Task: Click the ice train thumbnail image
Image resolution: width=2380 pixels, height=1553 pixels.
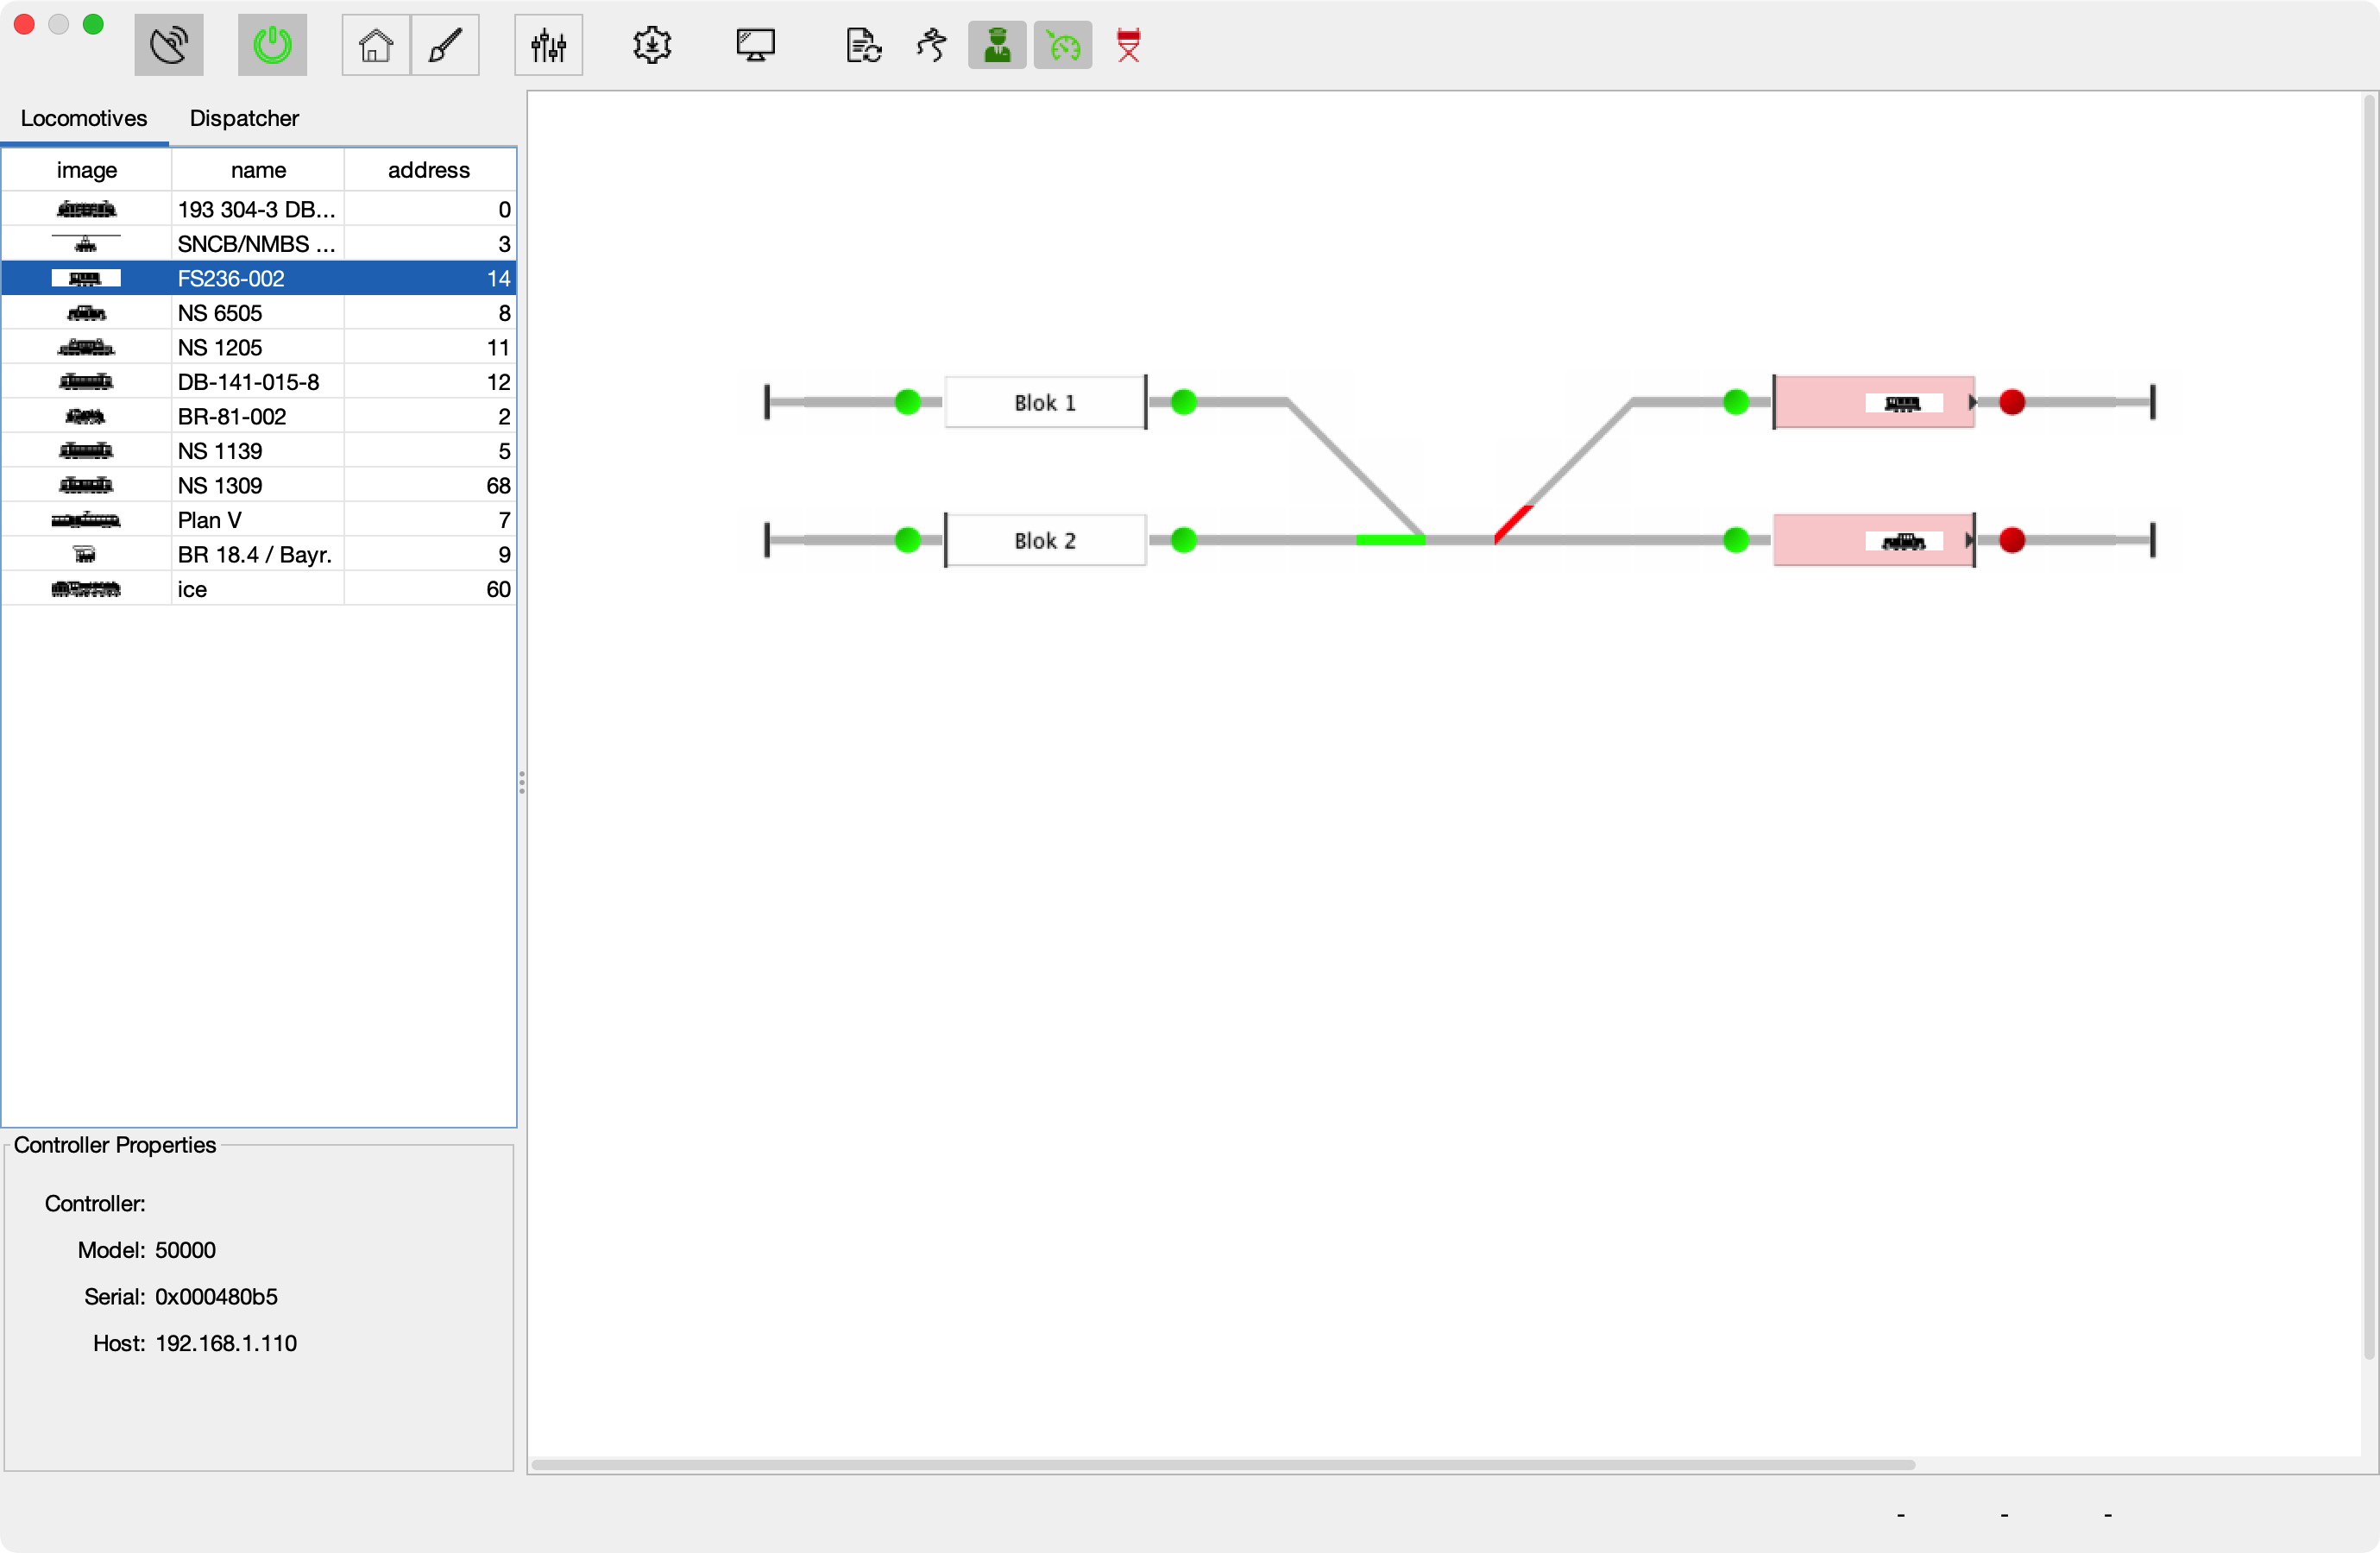Action: click(86, 589)
